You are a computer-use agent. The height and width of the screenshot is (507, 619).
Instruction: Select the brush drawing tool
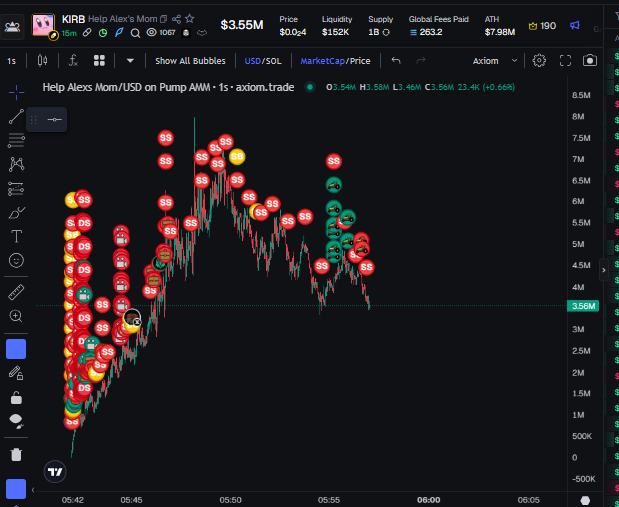16,212
